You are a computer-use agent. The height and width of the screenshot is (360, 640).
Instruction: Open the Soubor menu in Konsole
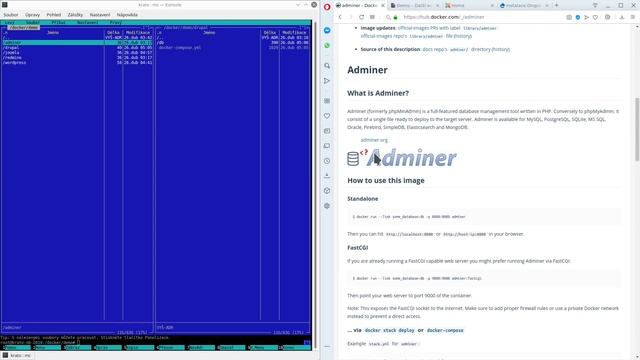[11, 15]
